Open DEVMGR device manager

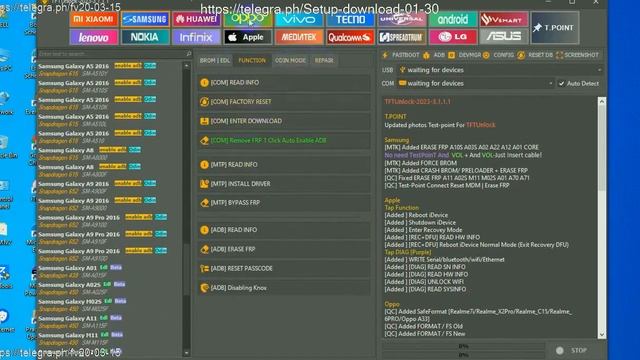(464, 55)
